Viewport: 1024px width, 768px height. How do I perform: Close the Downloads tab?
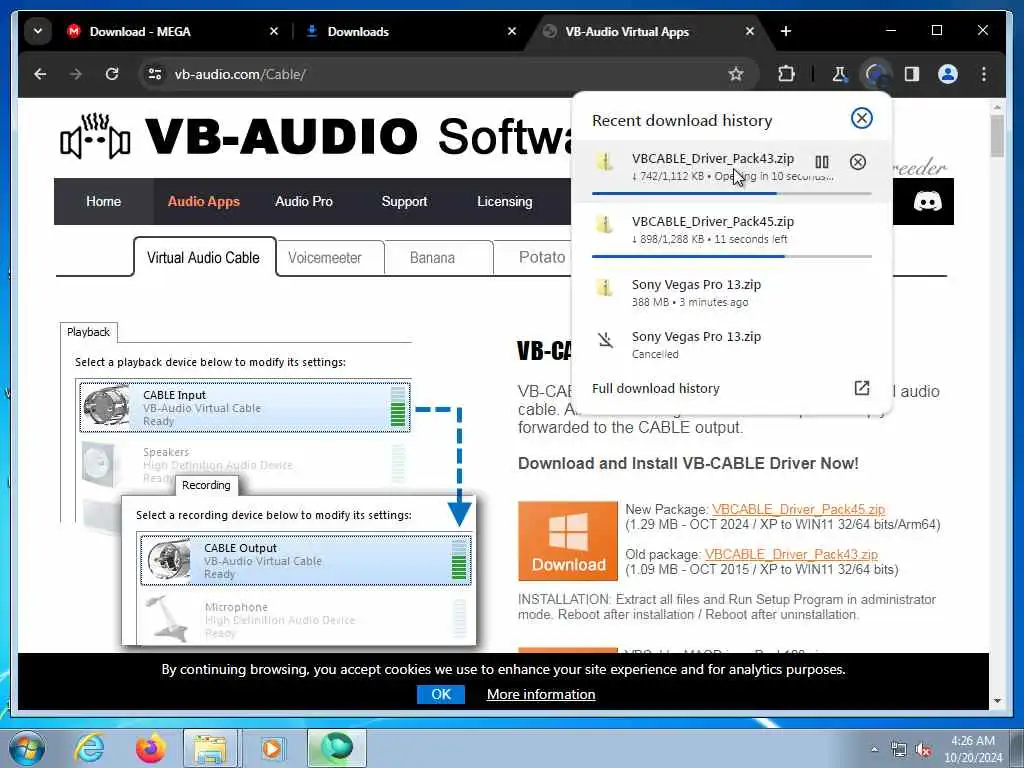512,31
